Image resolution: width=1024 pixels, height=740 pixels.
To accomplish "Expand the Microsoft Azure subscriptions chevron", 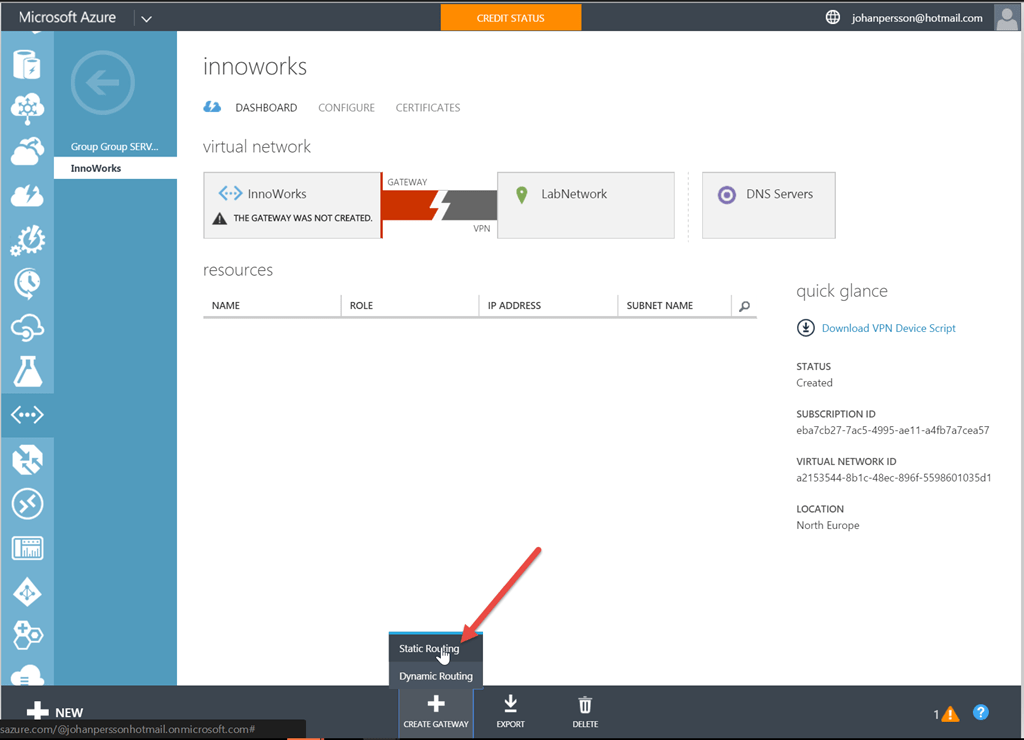I will click(146, 18).
